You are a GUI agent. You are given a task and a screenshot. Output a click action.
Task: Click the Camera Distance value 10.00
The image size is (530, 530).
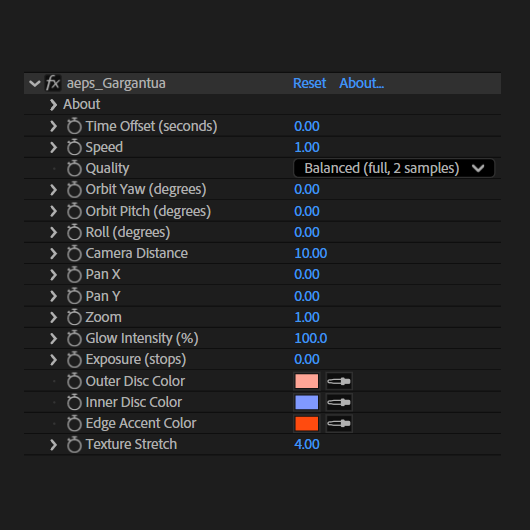click(x=311, y=254)
